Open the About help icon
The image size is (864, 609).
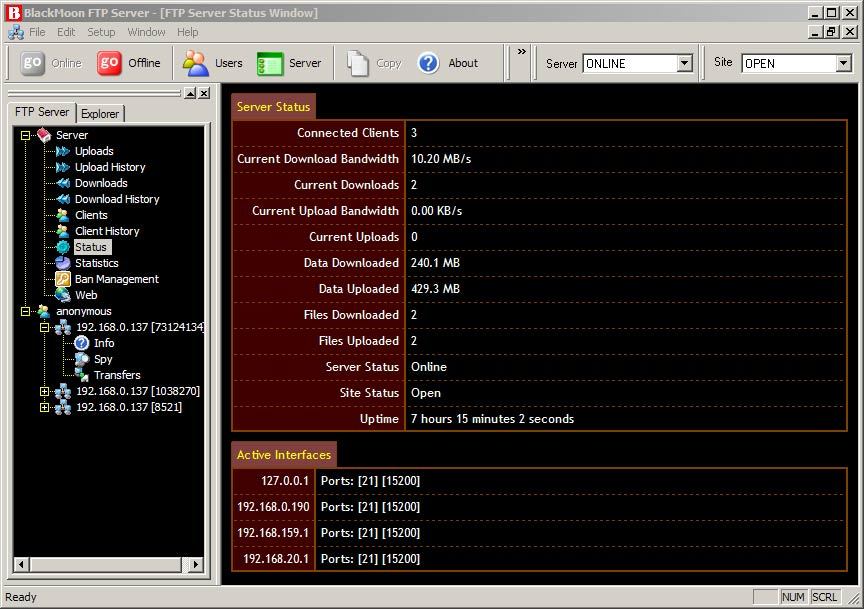coord(429,63)
